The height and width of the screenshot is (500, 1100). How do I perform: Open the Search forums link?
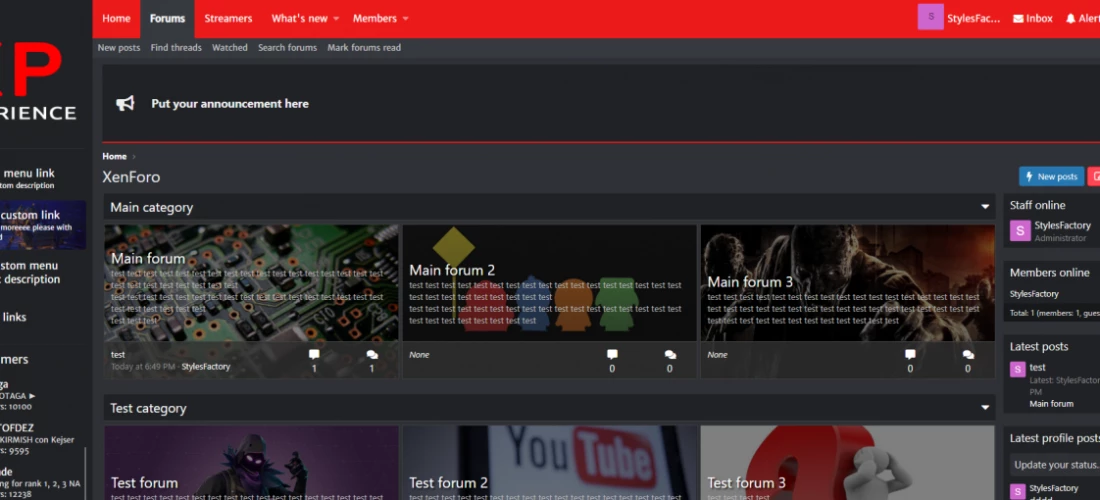pyautogui.click(x=287, y=48)
